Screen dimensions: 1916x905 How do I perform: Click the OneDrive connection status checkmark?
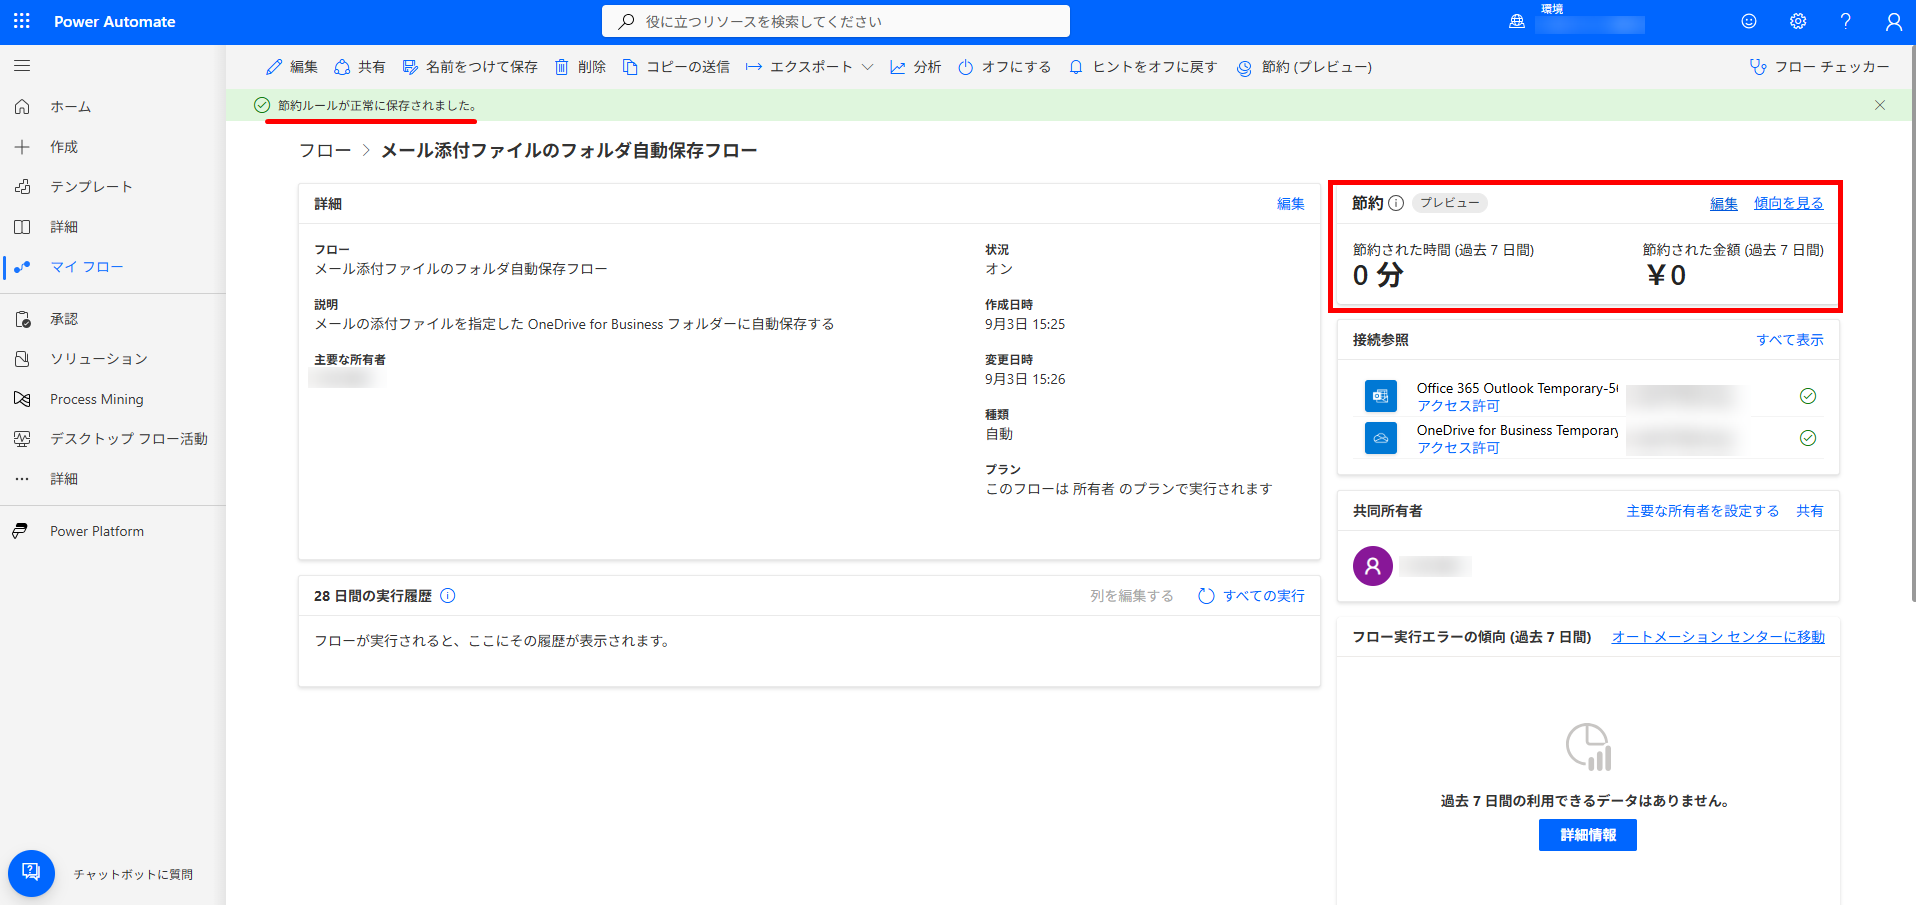click(x=1808, y=438)
